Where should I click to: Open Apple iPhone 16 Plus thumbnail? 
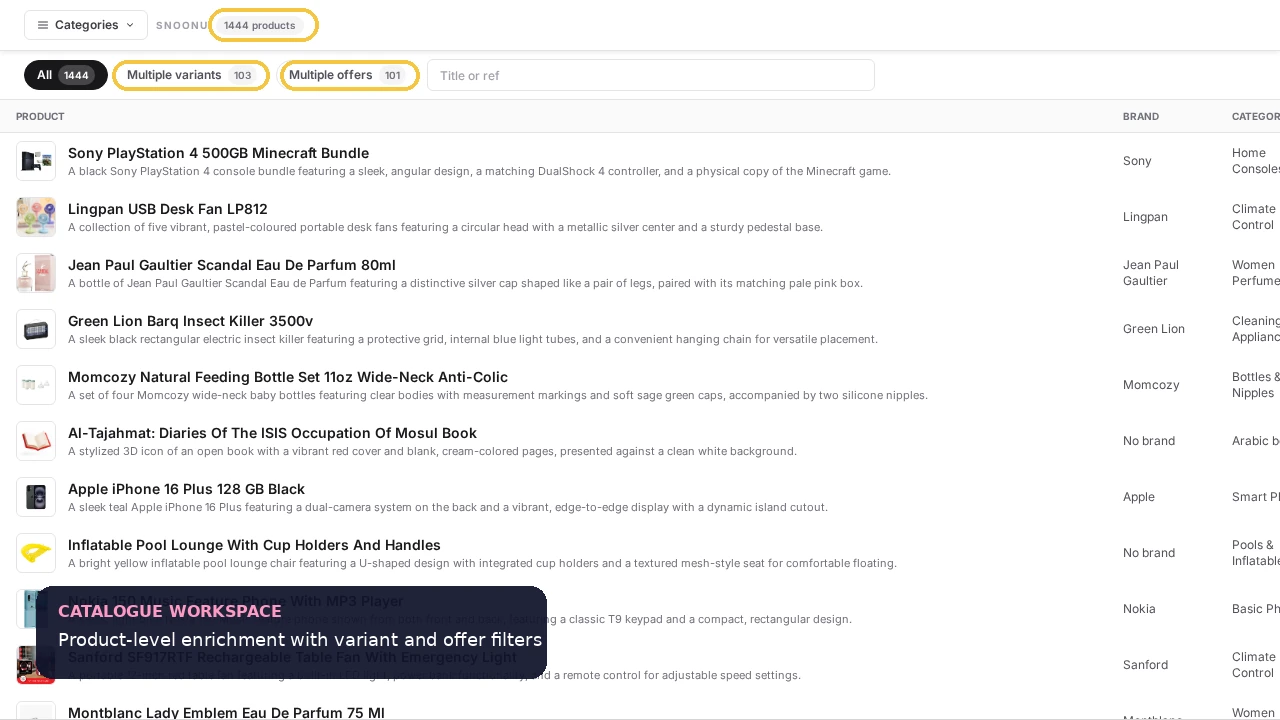tap(36, 497)
